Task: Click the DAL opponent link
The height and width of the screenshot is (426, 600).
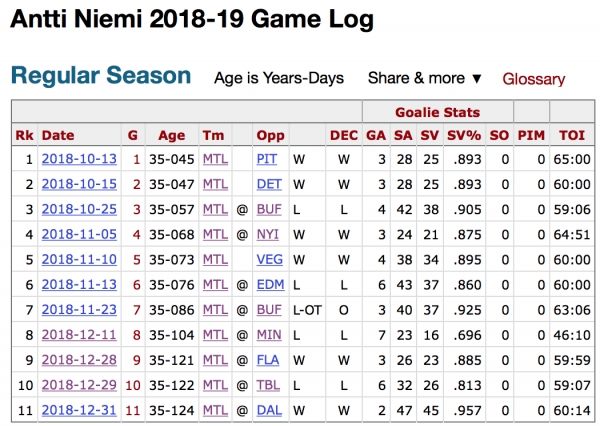Action: click(269, 409)
